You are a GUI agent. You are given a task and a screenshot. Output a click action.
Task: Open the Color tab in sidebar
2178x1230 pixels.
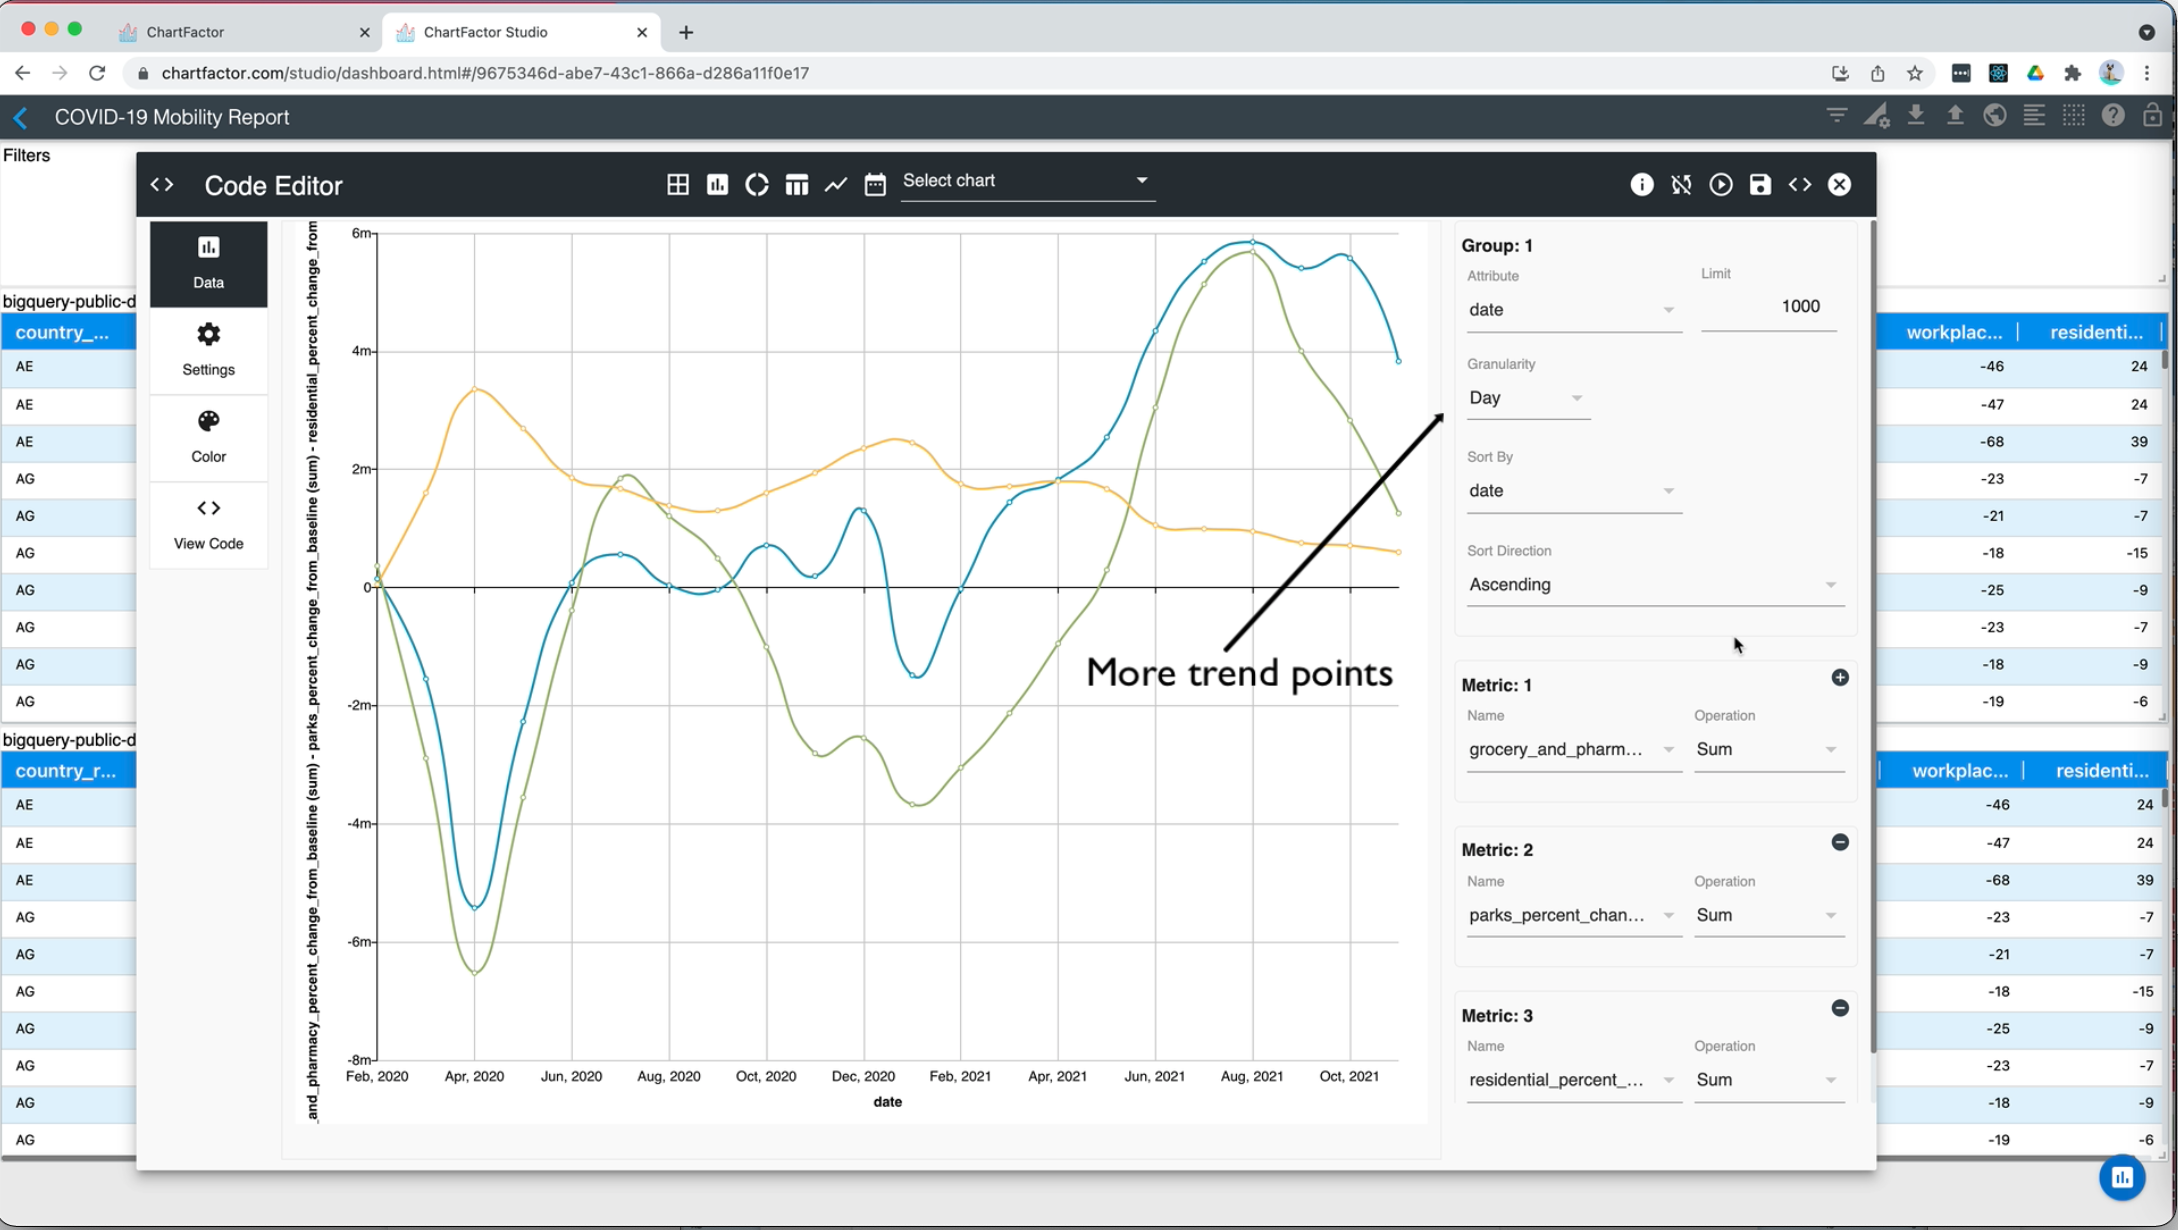tap(208, 436)
